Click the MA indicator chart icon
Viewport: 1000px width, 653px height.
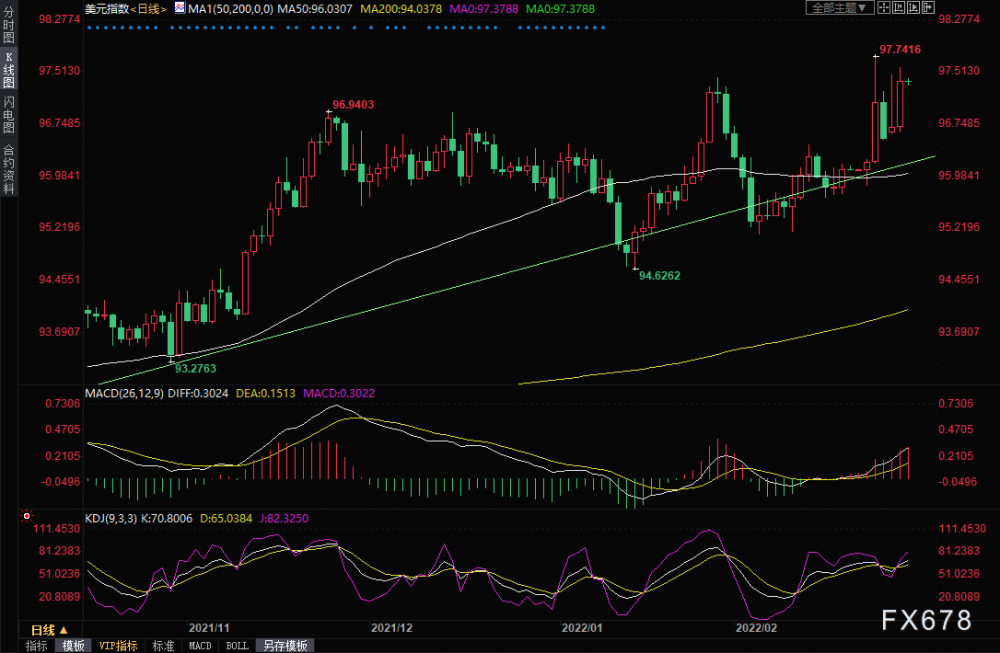click(x=180, y=8)
